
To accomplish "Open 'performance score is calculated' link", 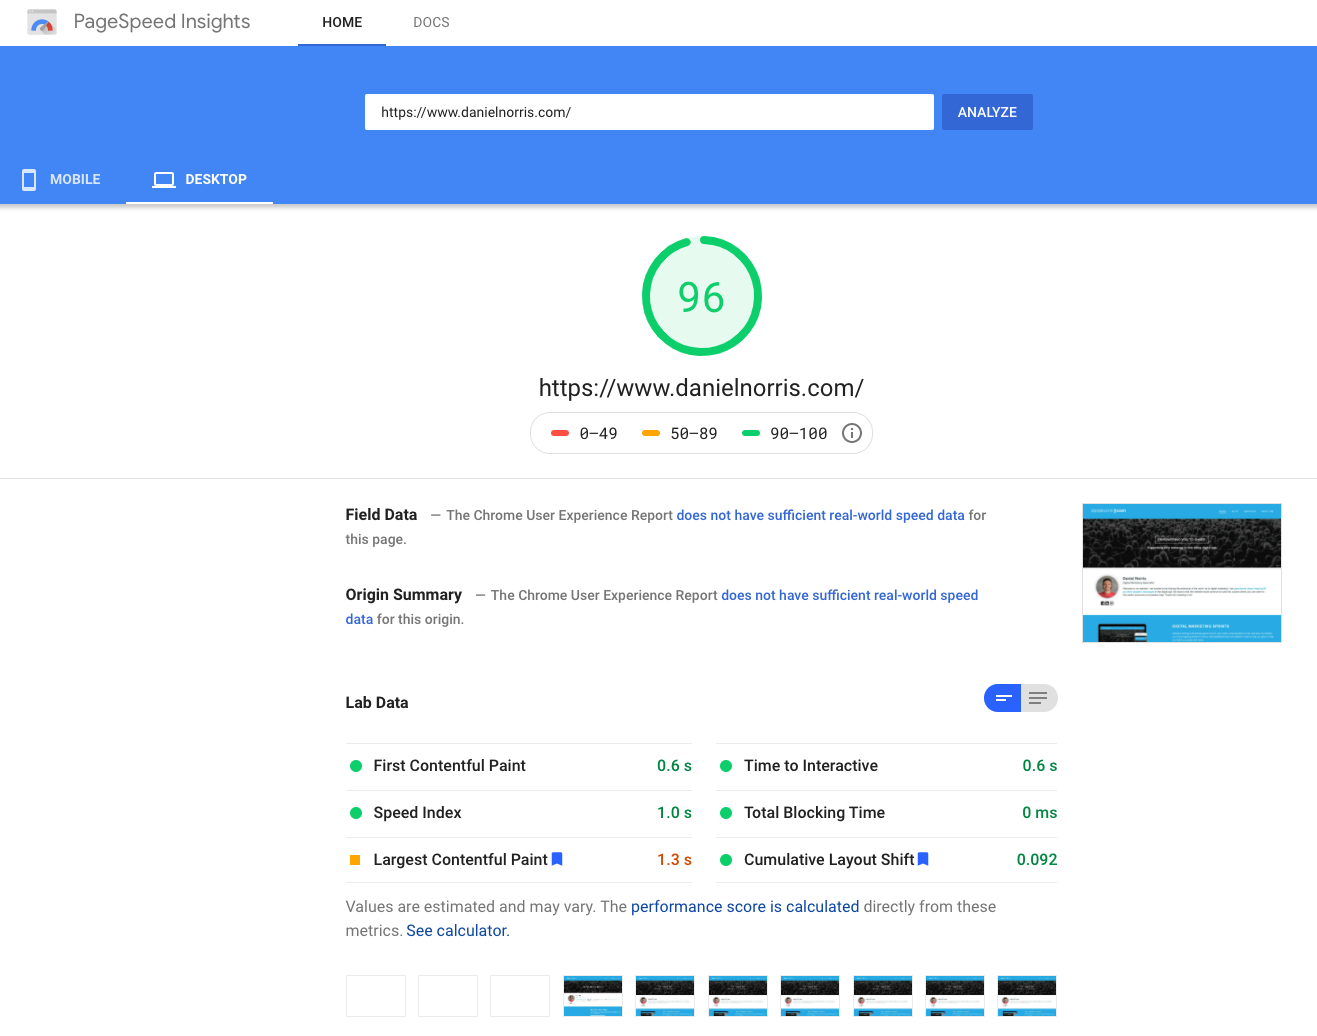I will [x=745, y=906].
